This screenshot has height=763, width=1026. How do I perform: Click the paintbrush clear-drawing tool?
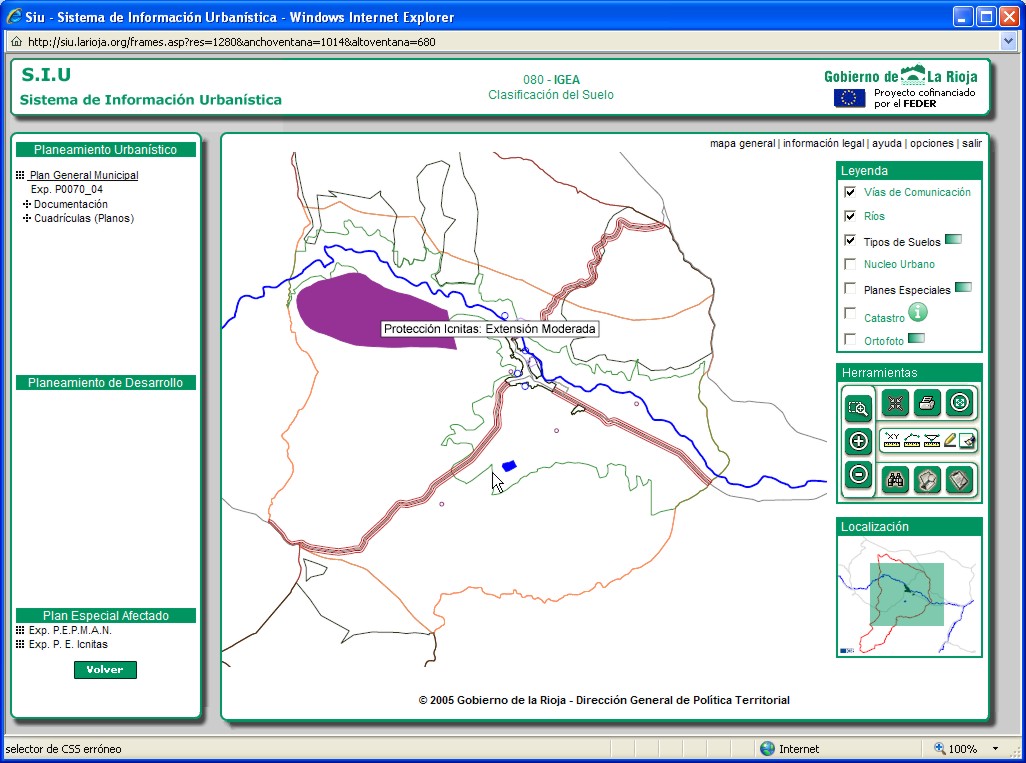click(967, 440)
